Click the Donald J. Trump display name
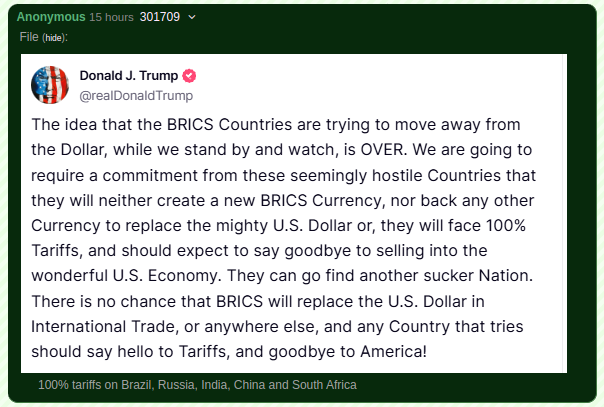Viewport: 604px width, 407px height. coord(129,75)
